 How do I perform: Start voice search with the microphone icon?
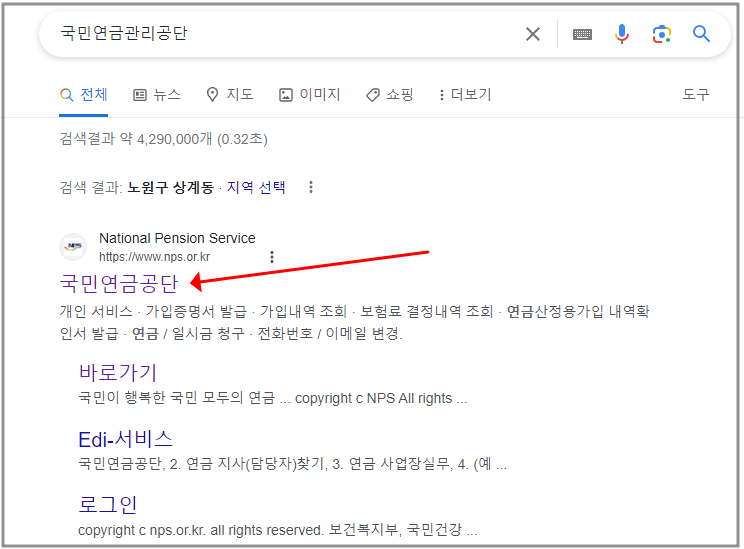[x=622, y=34]
